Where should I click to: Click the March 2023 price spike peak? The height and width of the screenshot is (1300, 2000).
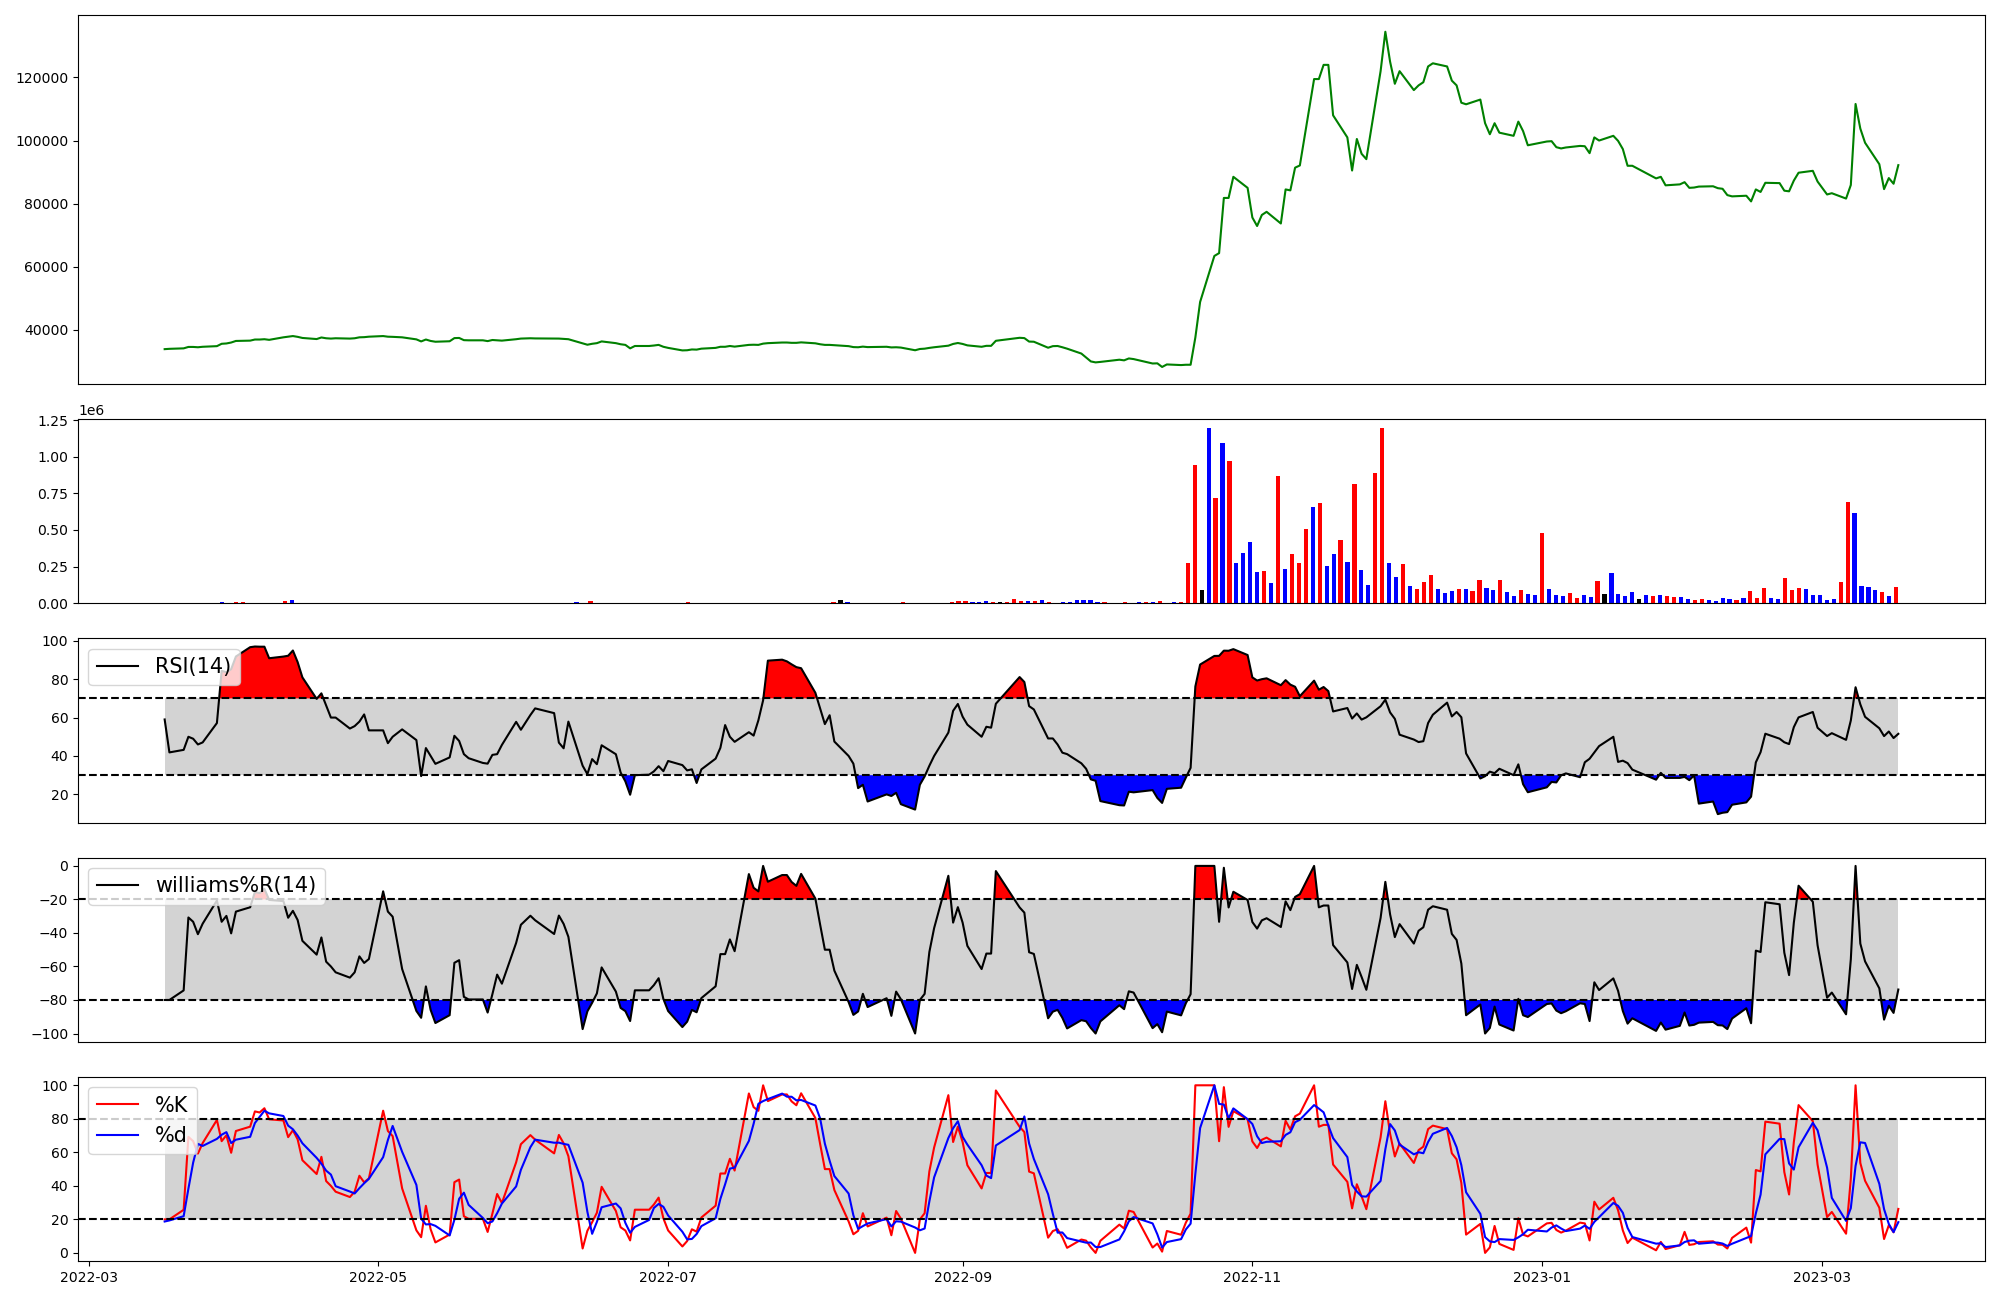1855,104
